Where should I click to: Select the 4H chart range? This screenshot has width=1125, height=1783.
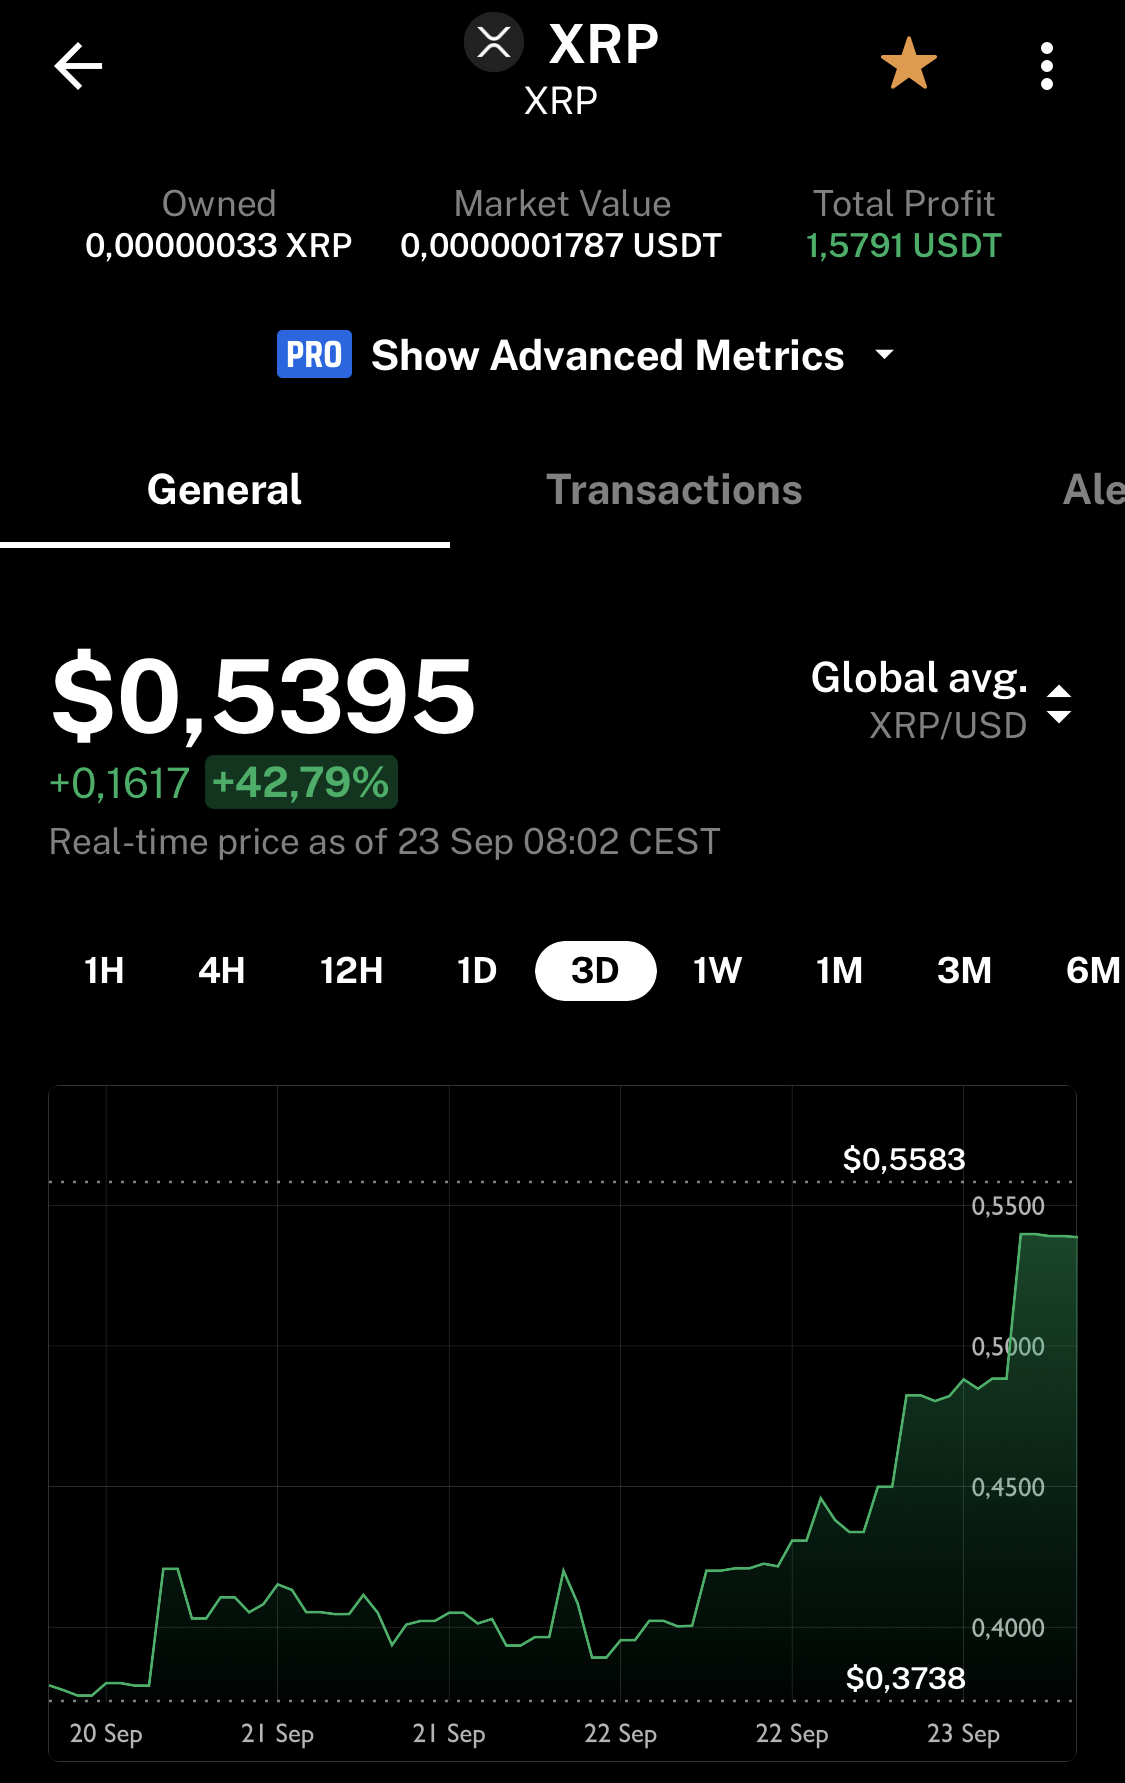pyautogui.click(x=222, y=970)
